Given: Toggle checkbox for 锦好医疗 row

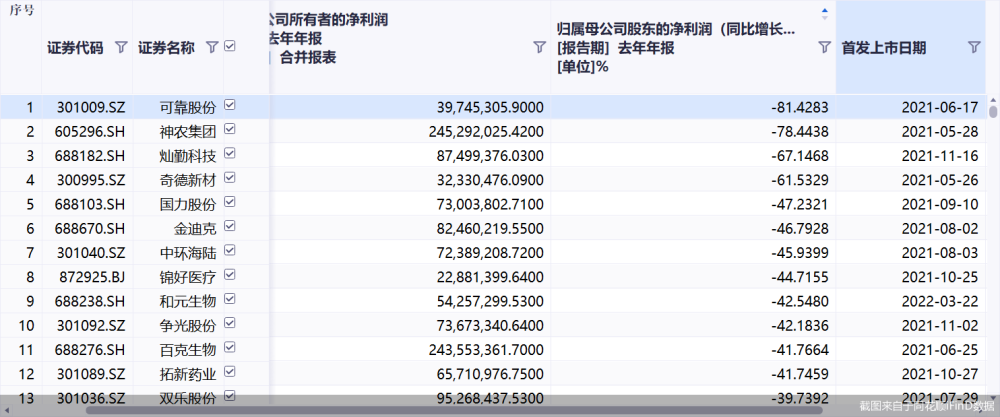Looking at the screenshot, I should [230, 274].
